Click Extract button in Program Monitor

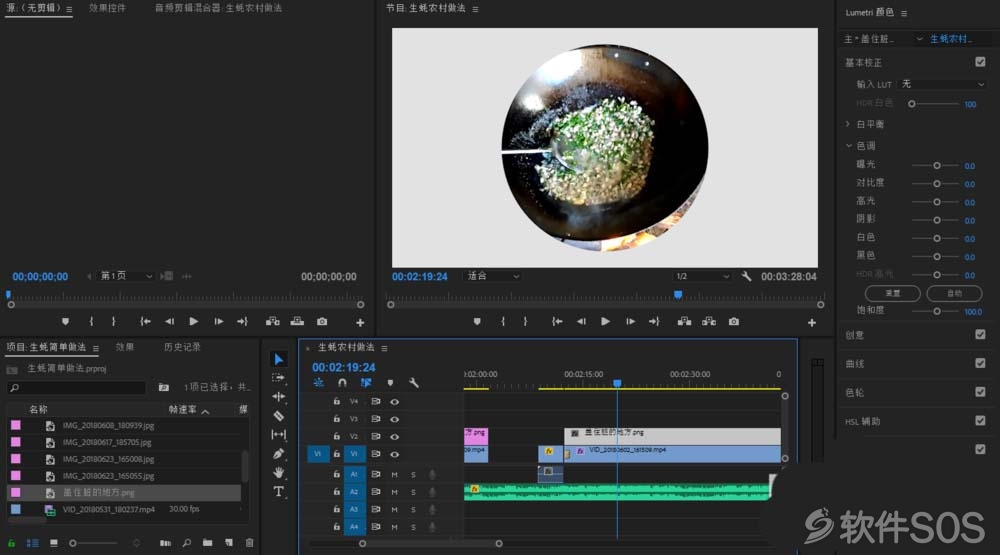(x=709, y=322)
